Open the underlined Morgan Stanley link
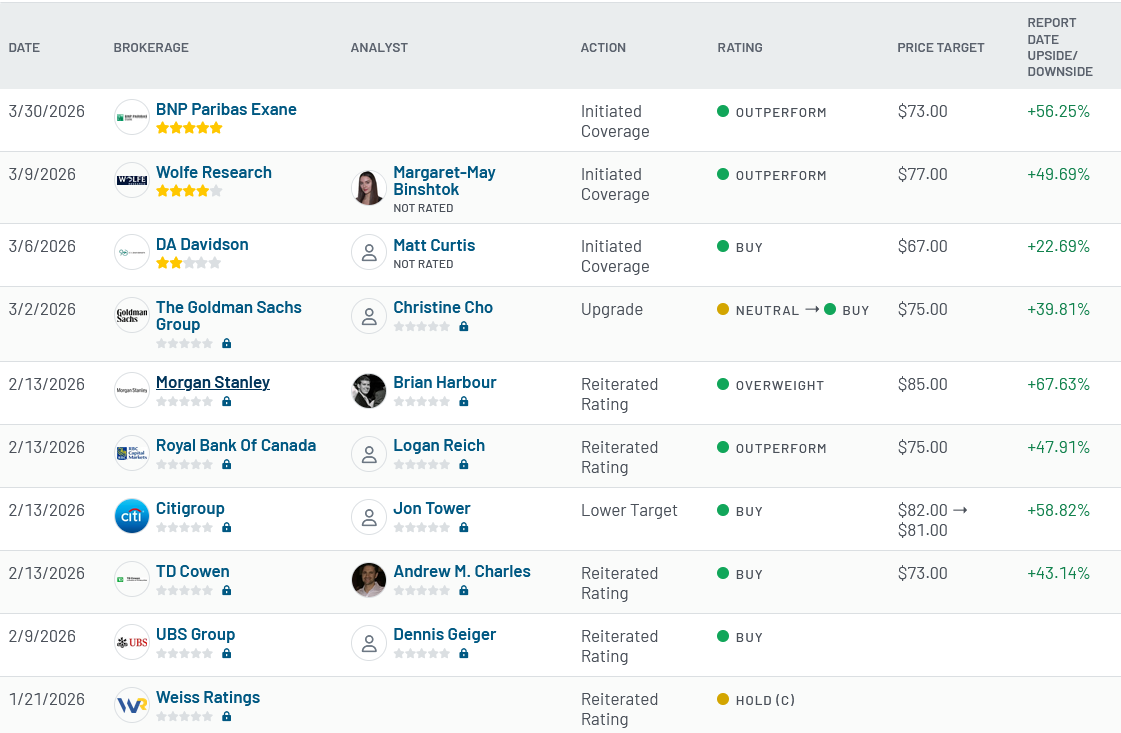The height and width of the screenshot is (733, 1121). tap(213, 383)
